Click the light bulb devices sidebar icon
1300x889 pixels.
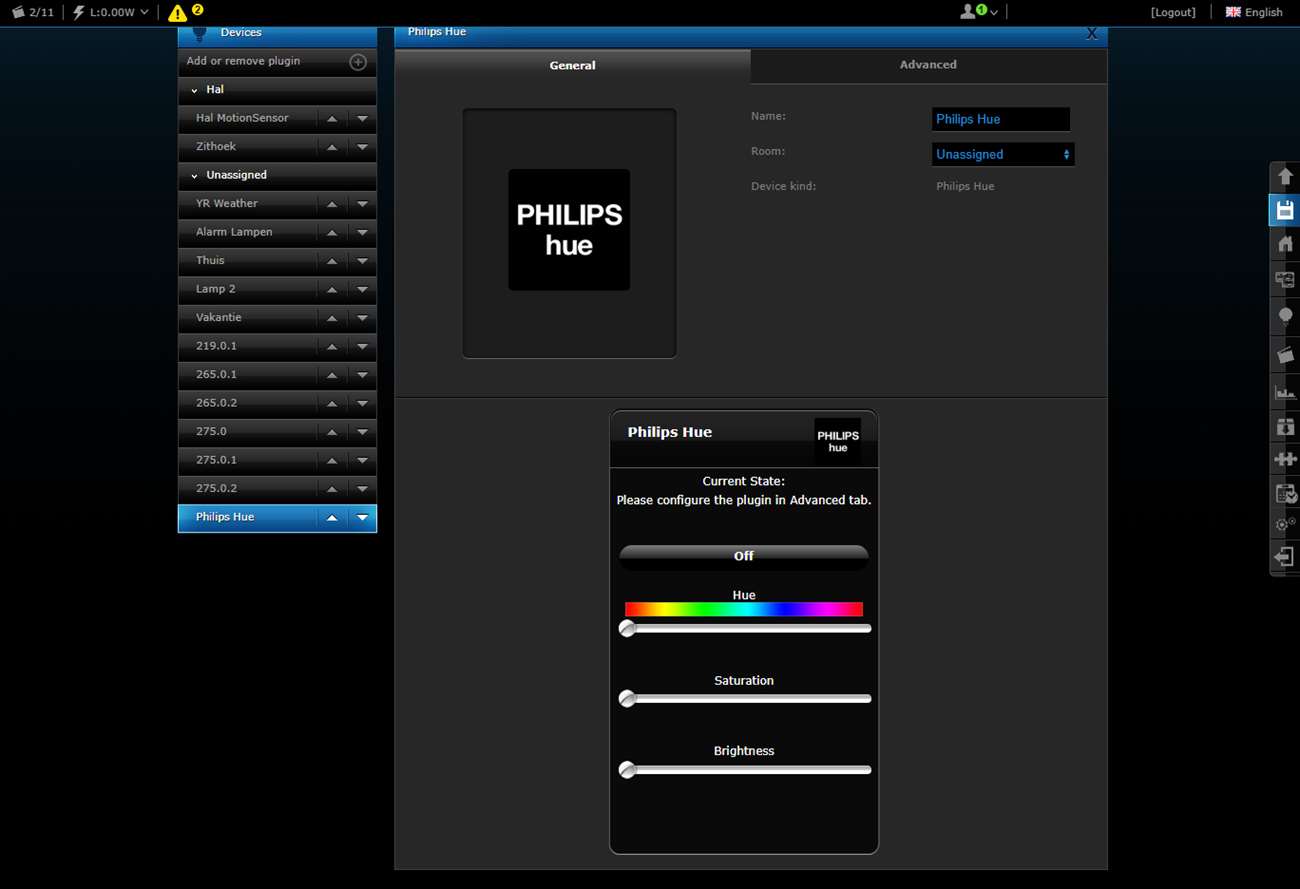coord(1285,316)
